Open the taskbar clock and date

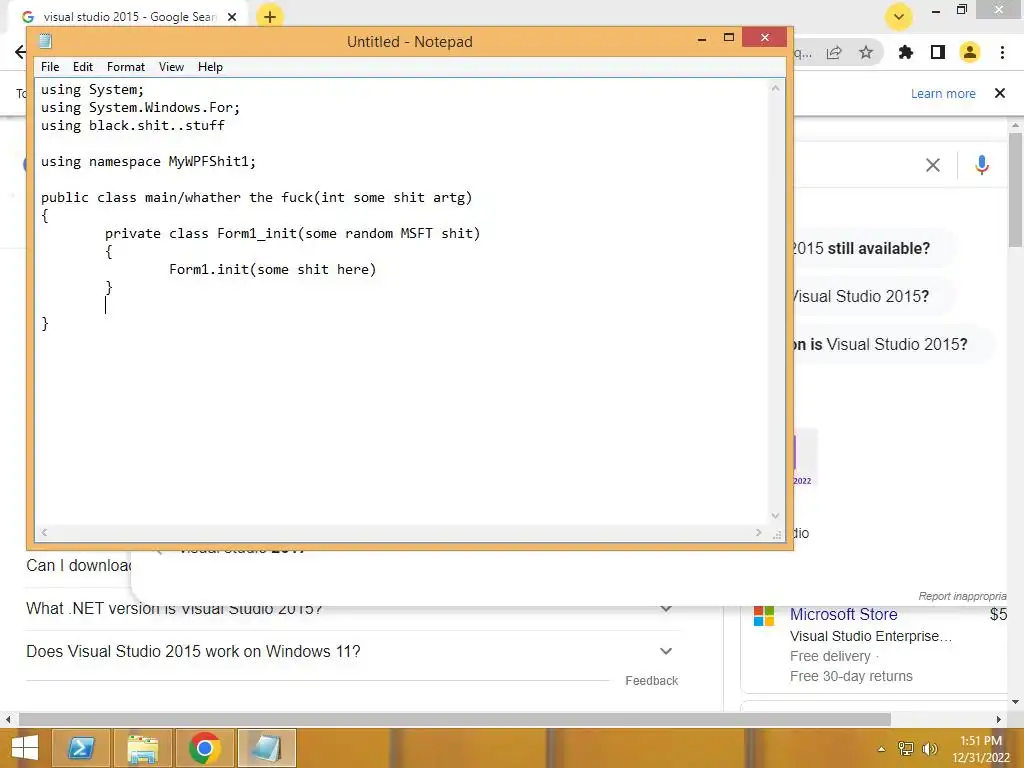[981, 749]
